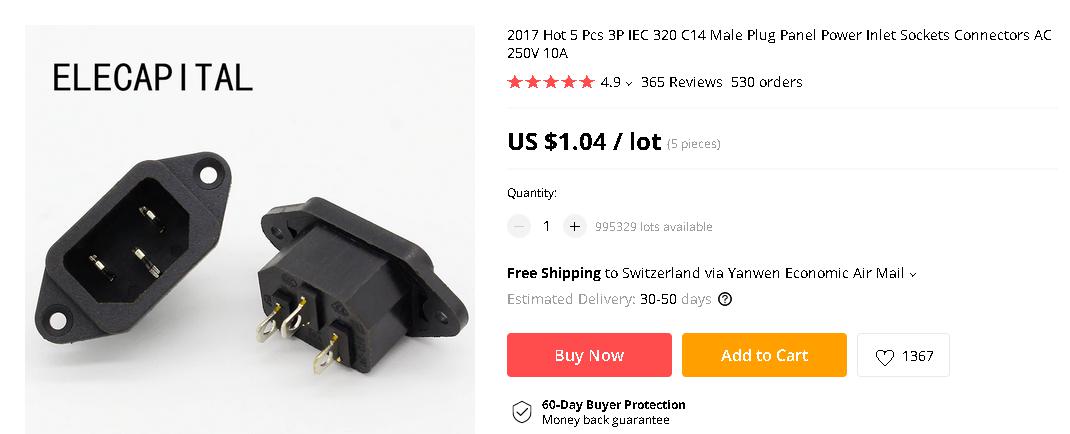Expand the Yanwen shipping method dropdown
Screen dimensions: 1070x434
913,274
